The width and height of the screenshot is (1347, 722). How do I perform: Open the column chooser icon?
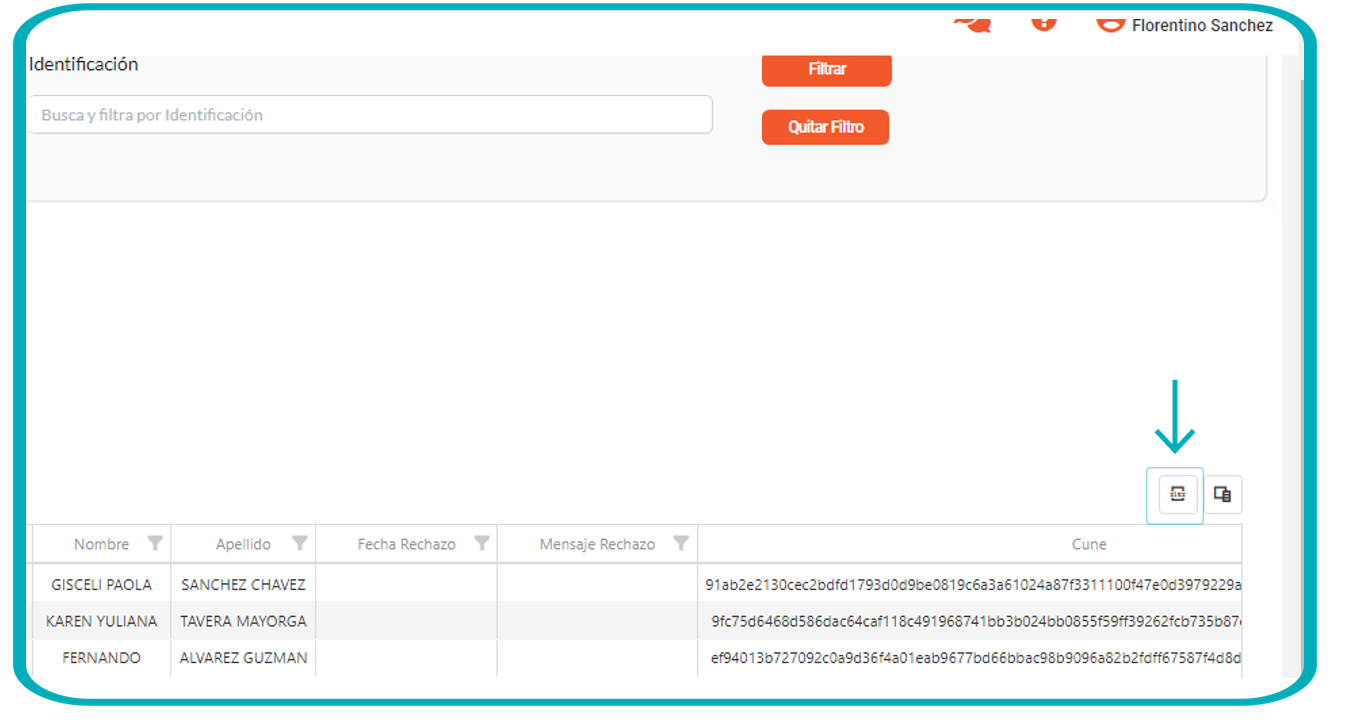coord(1222,494)
